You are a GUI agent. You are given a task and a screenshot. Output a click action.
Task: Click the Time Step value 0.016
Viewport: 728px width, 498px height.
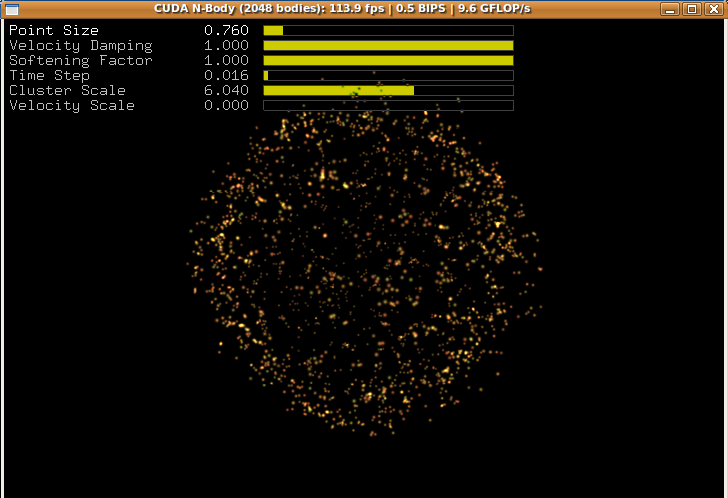[x=226, y=76]
